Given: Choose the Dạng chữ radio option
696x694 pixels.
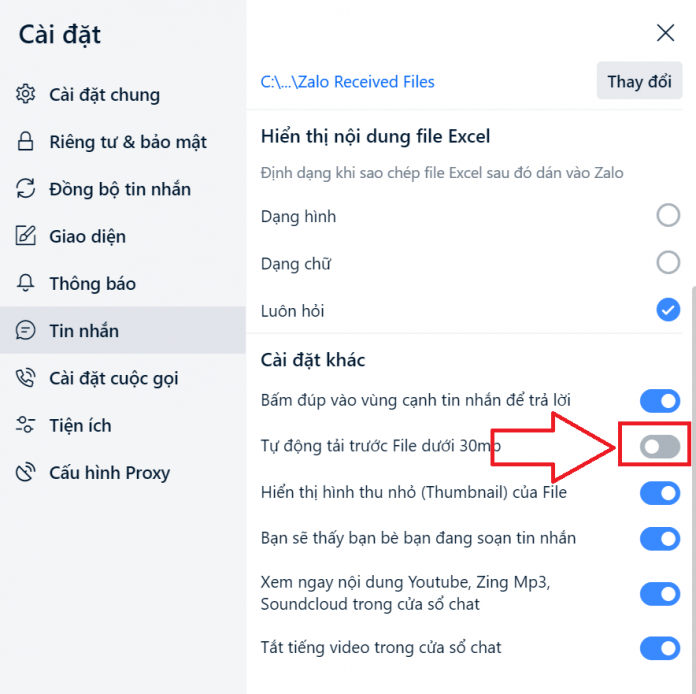Looking at the screenshot, I should pos(668,262).
